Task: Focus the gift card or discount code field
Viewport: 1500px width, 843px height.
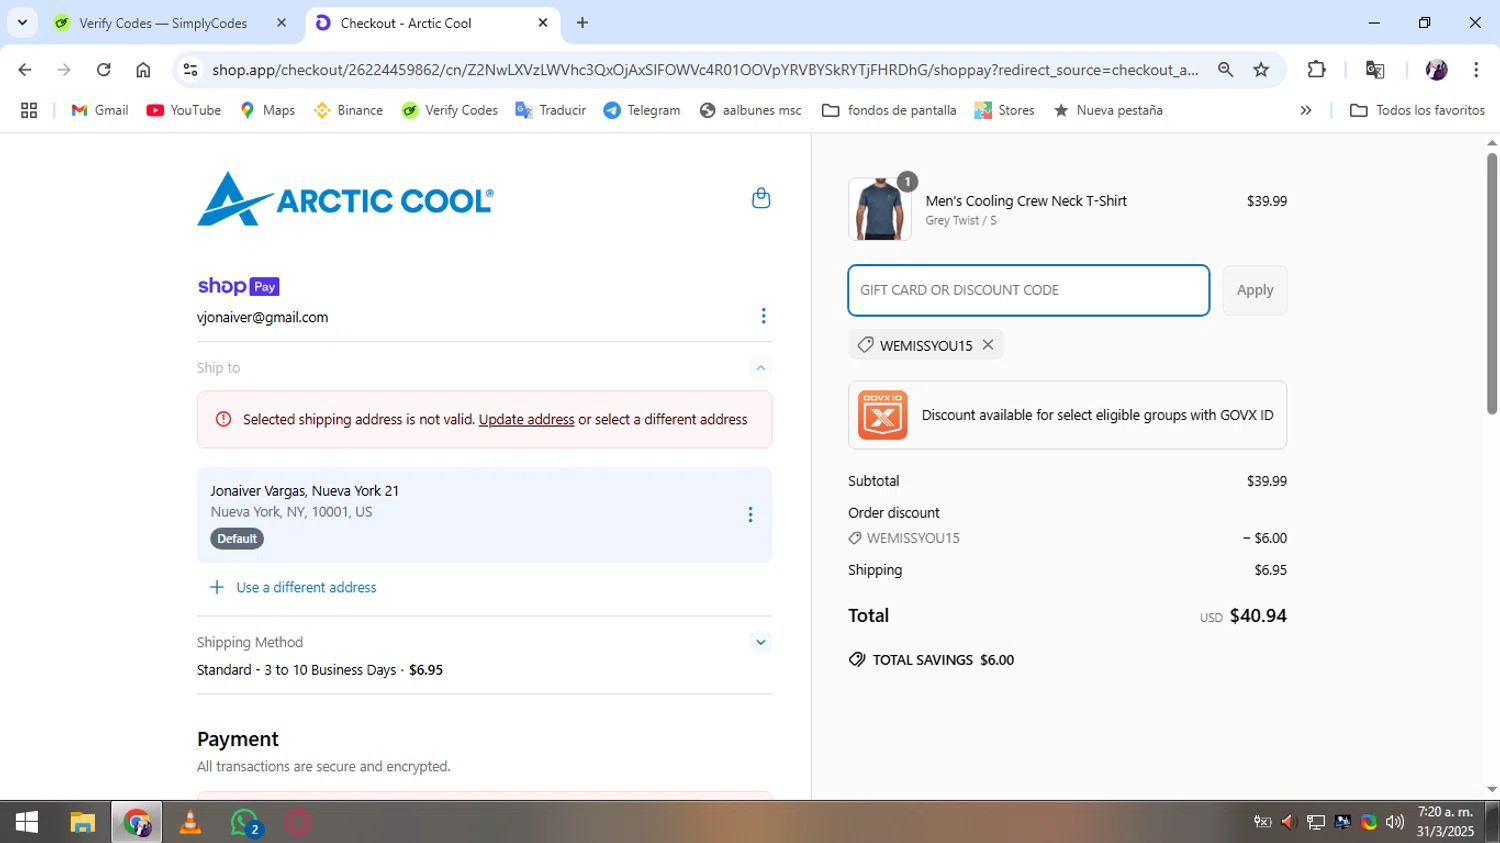Action: (1029, 290)
